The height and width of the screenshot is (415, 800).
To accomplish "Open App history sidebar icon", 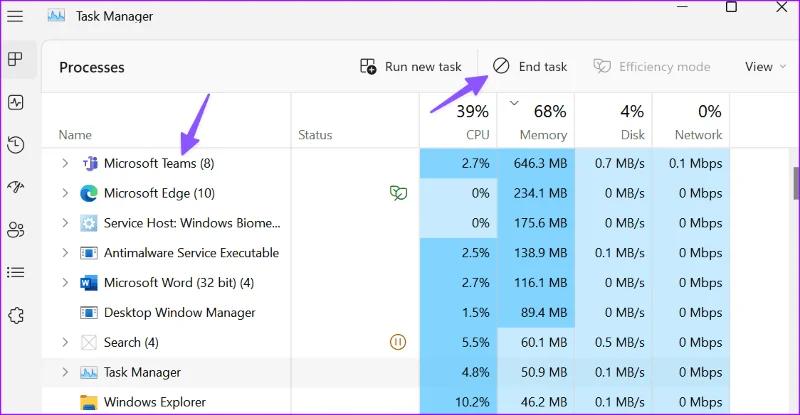I will point(16,145).
